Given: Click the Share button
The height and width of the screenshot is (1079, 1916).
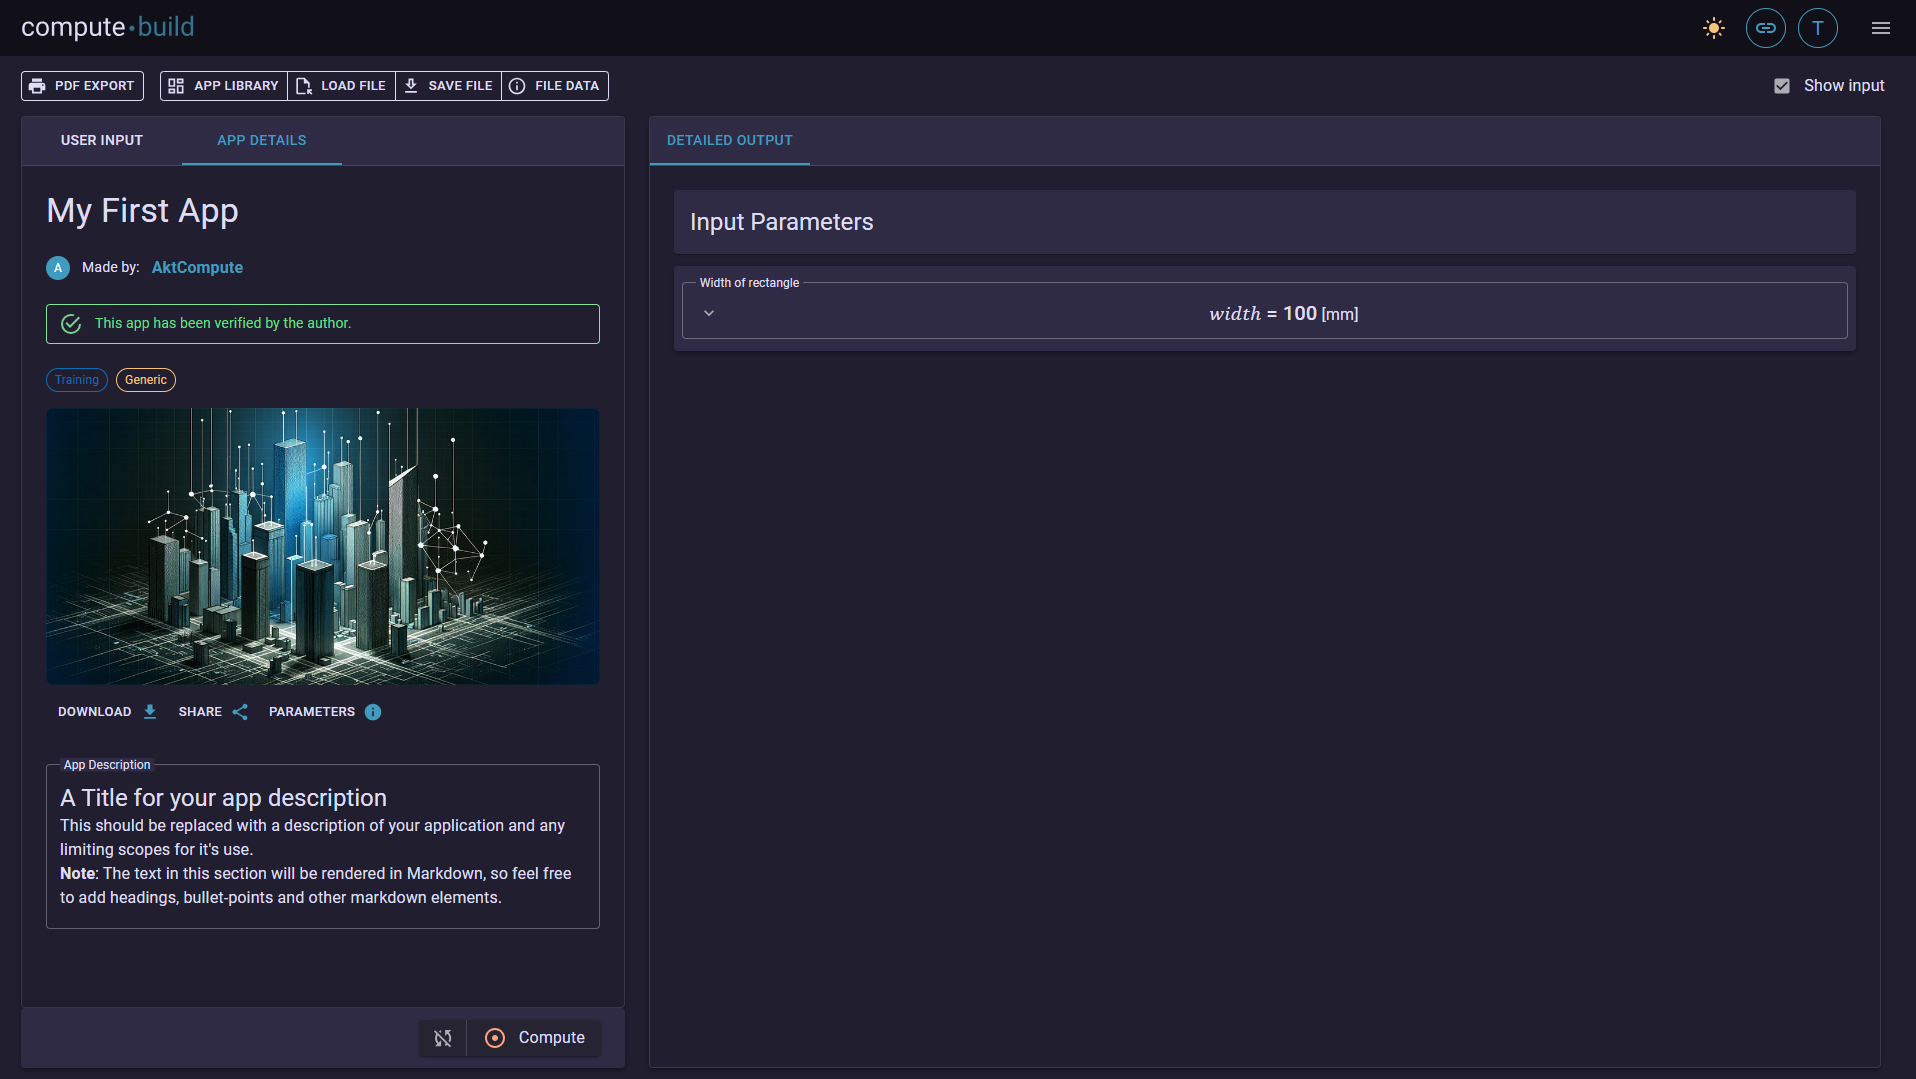Looking at the screenshot, I should pyautogui.click(x=212, y=712).
